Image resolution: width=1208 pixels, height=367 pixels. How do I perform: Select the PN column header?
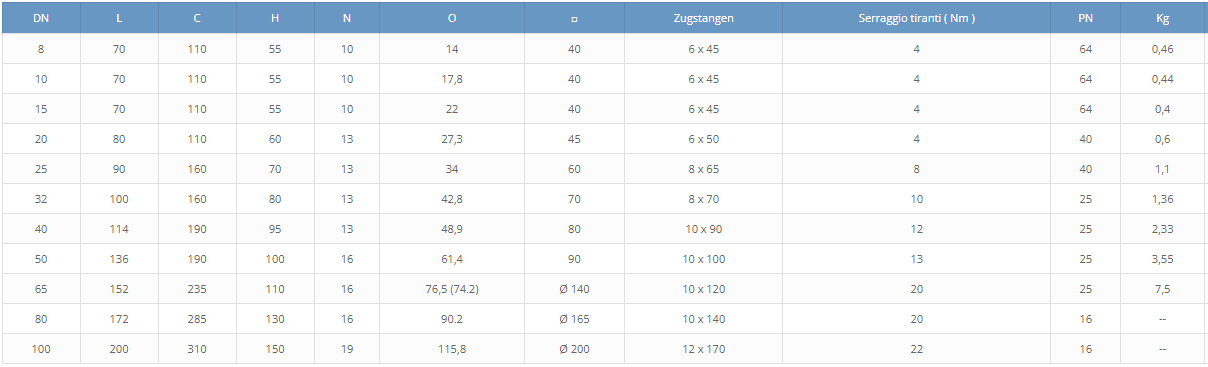[x=1085, y=18]
